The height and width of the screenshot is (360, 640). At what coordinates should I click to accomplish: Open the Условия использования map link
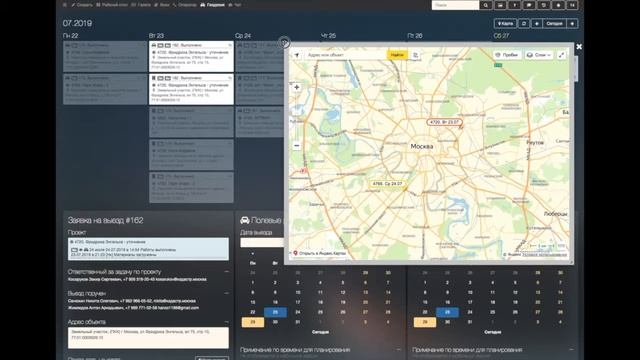(544, 254)
